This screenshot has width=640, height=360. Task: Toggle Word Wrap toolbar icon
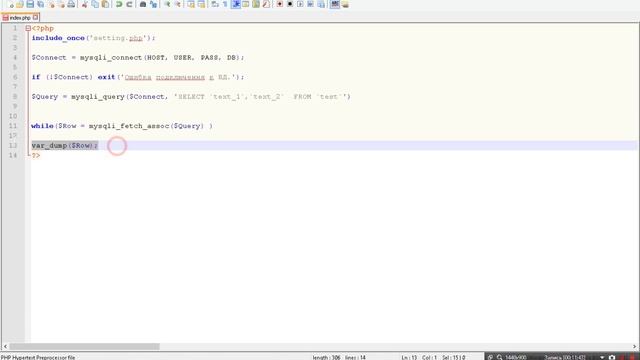click(215, 4)
